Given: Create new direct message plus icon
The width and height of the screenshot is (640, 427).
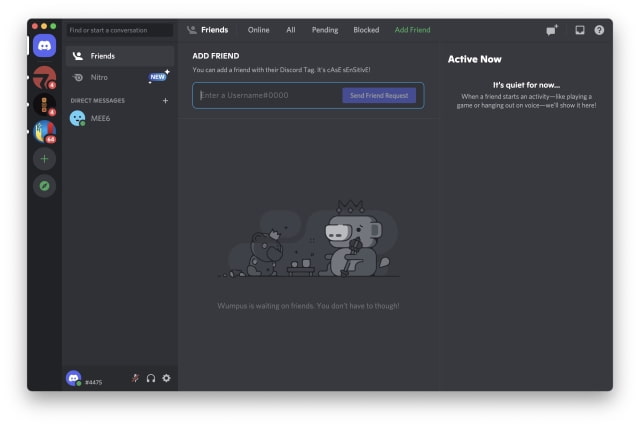Looking at the screenshot, I should coord(165,100).
